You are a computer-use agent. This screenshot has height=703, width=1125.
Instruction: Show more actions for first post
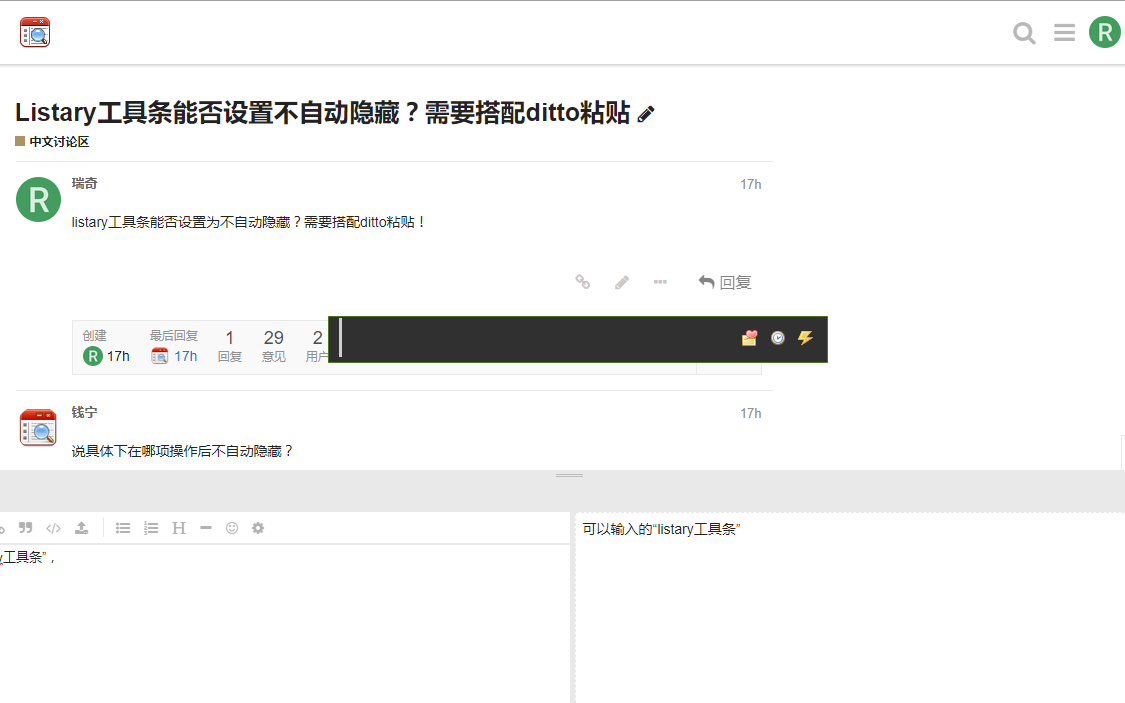click(660, 282)
